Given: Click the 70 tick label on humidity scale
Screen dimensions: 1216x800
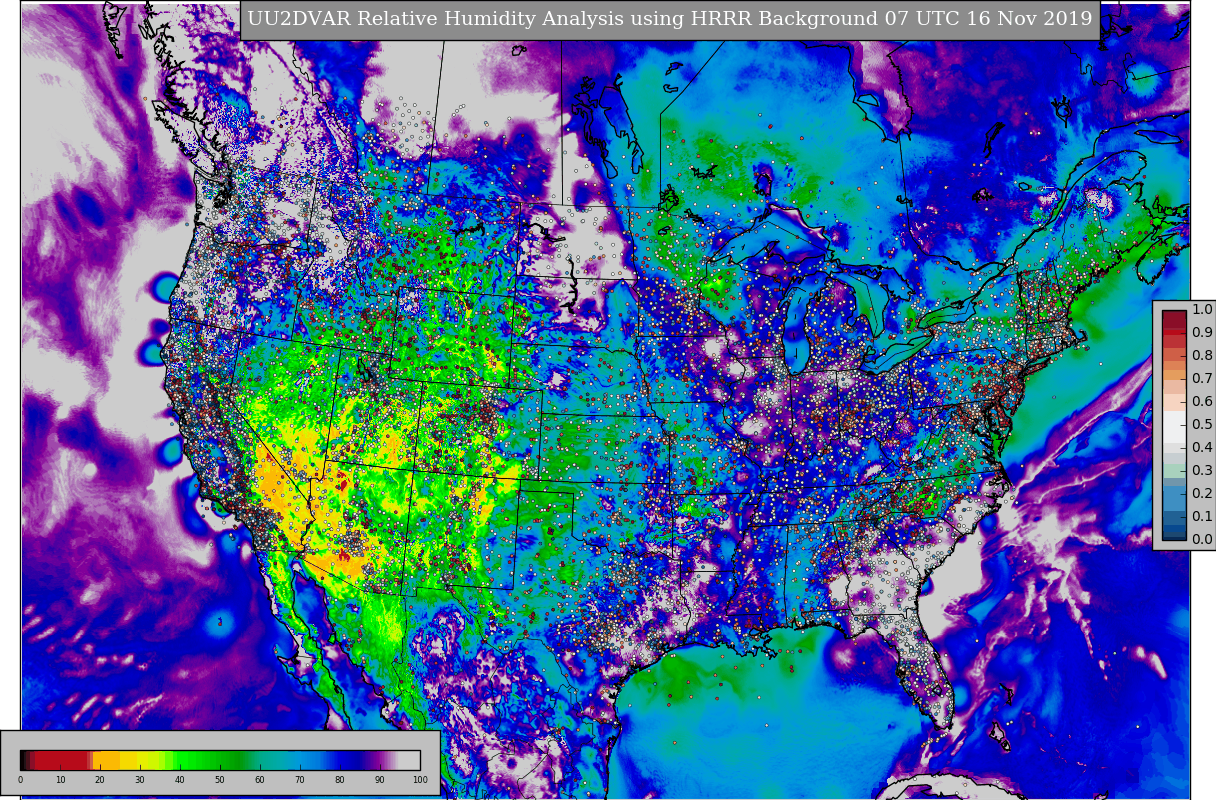Looking at the screenshot, I should (300, 780).
